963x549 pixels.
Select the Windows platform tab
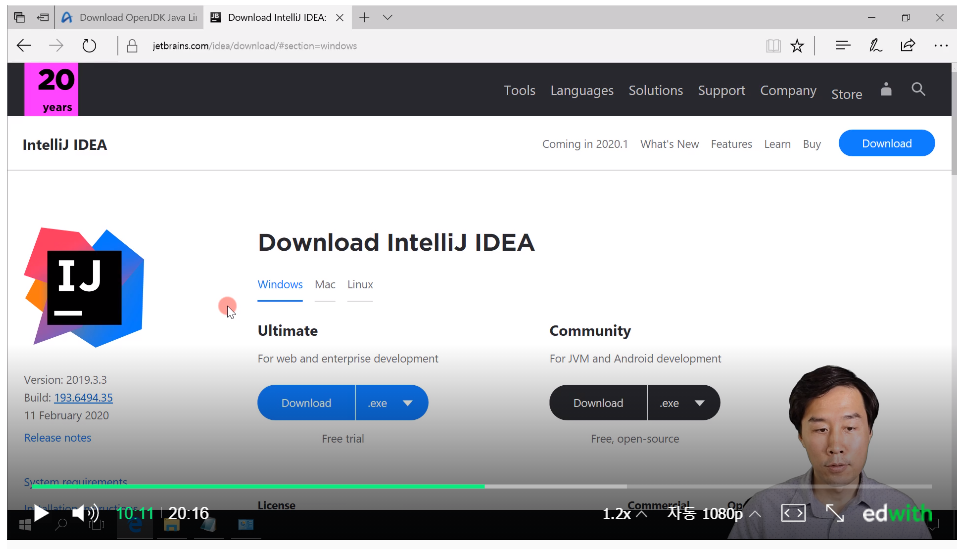280,284
